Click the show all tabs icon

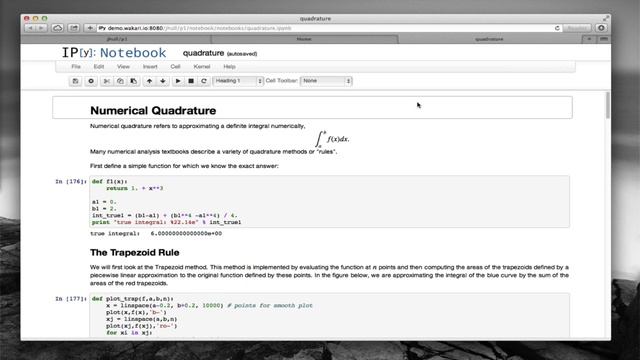(604, 39)
